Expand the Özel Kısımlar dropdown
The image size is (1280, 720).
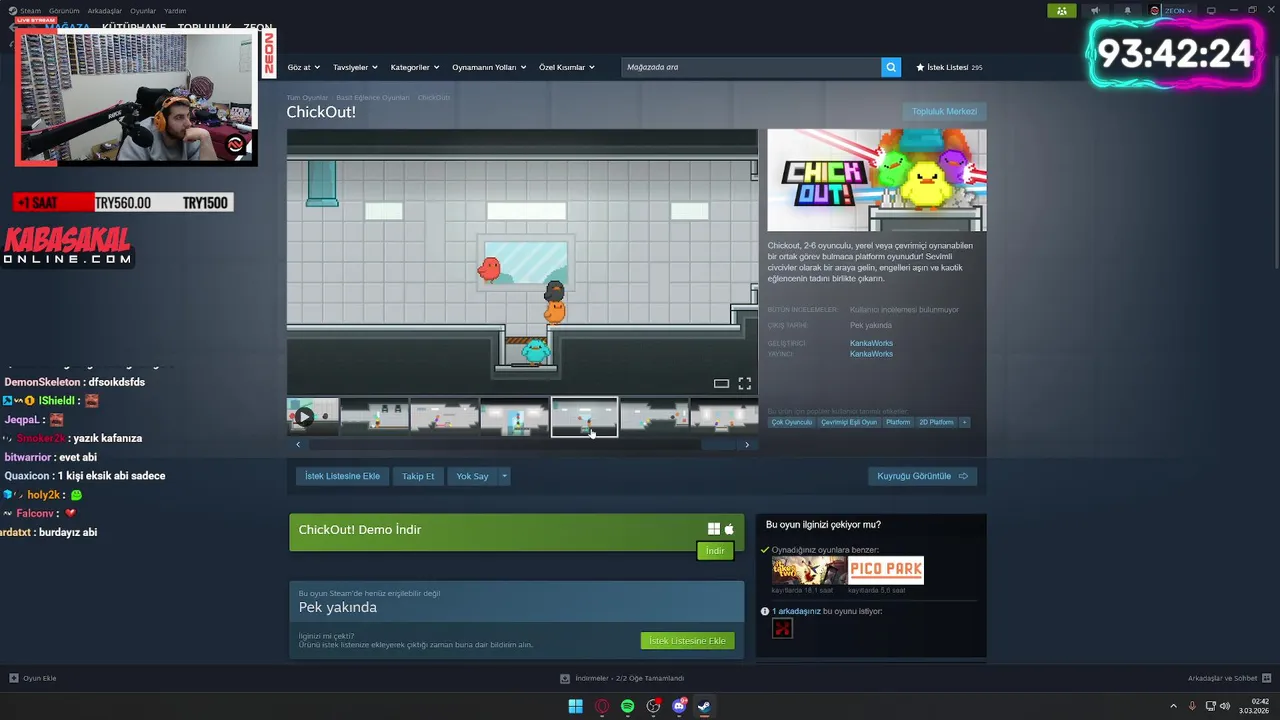tap(566, 67)
